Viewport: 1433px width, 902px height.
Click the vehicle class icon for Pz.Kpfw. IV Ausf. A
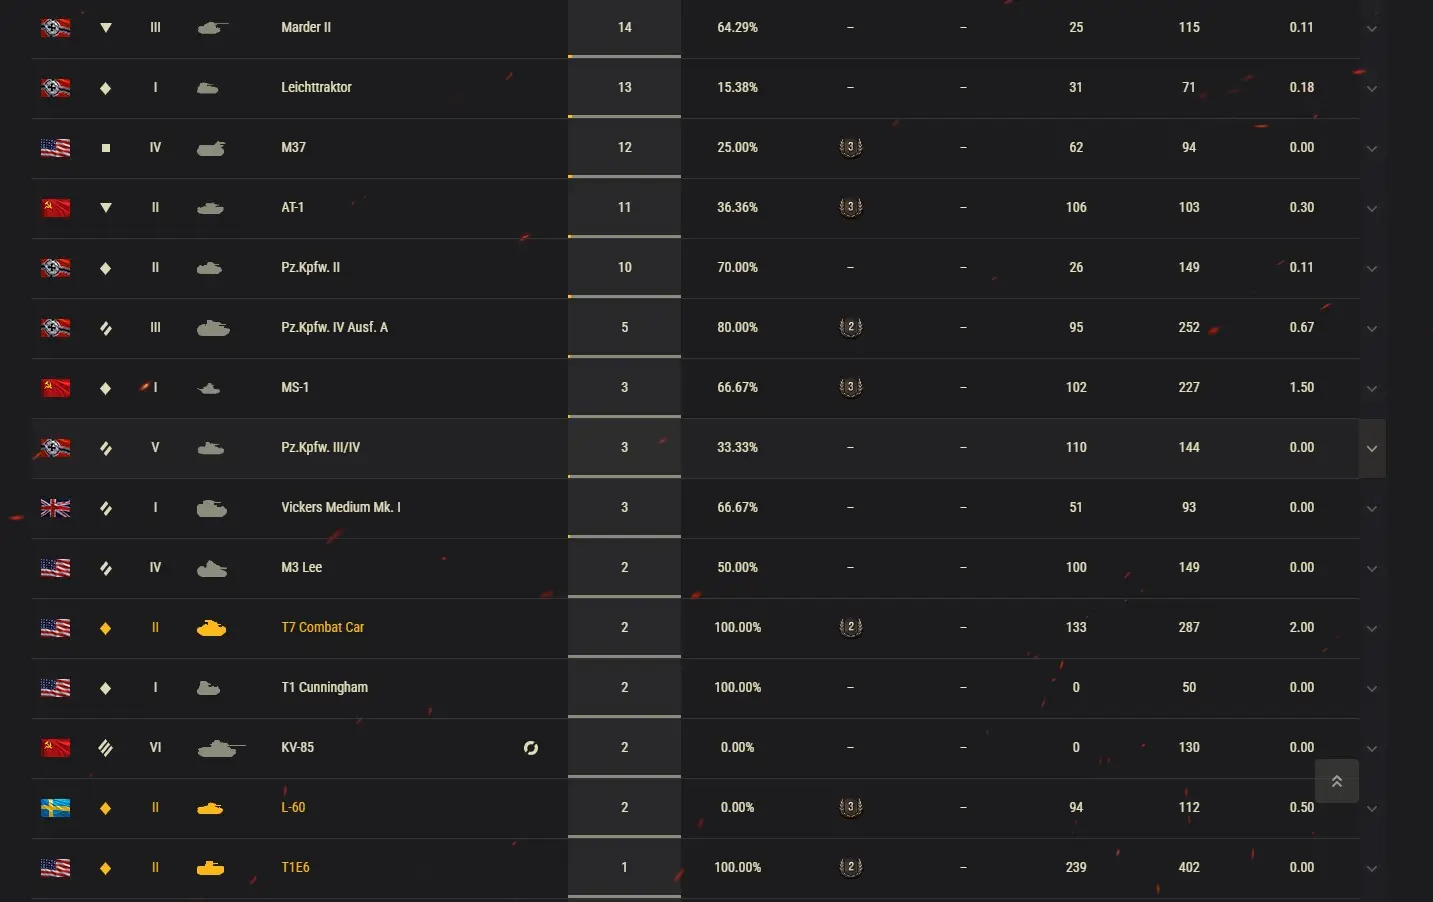105,328
